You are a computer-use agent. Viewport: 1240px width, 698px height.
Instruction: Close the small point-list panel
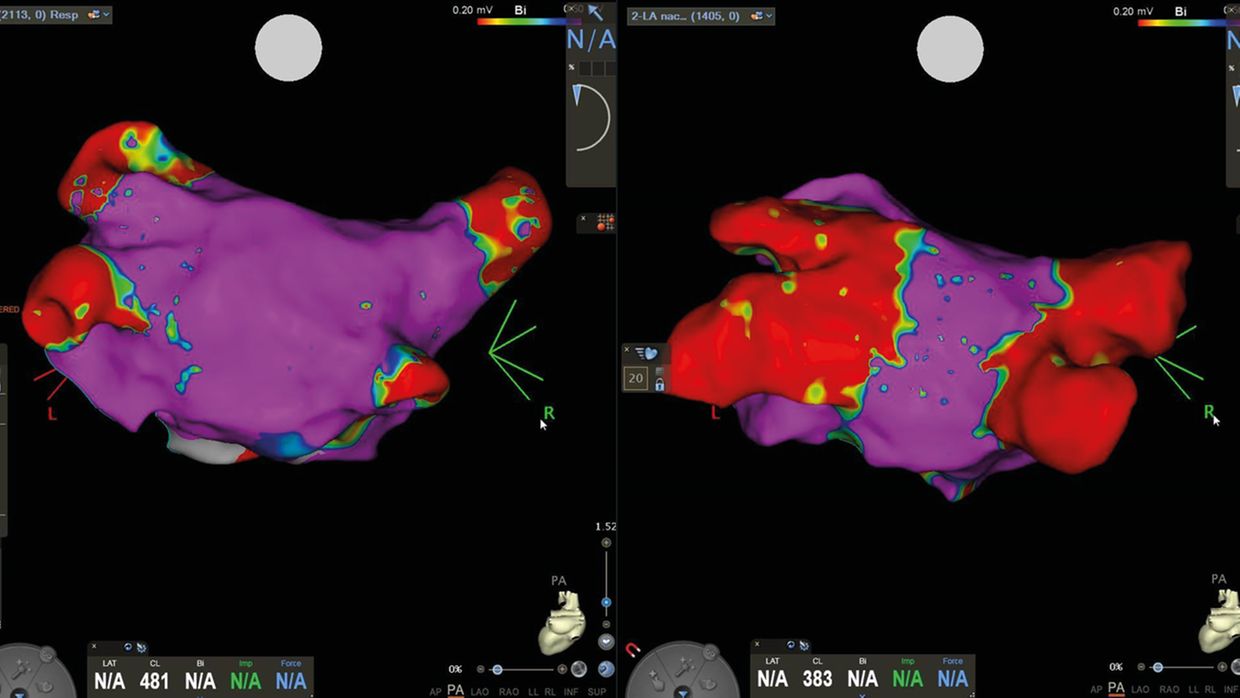click(583, 217)
